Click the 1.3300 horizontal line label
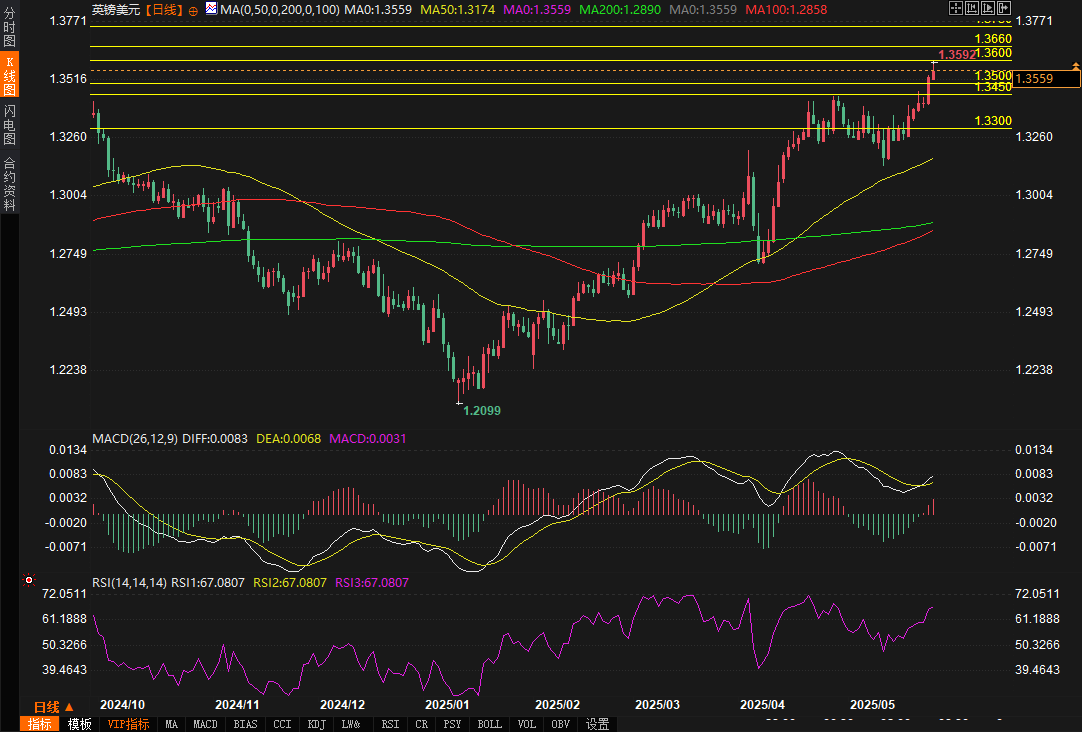Screen dimensions: 1082x732 [993, 121]
